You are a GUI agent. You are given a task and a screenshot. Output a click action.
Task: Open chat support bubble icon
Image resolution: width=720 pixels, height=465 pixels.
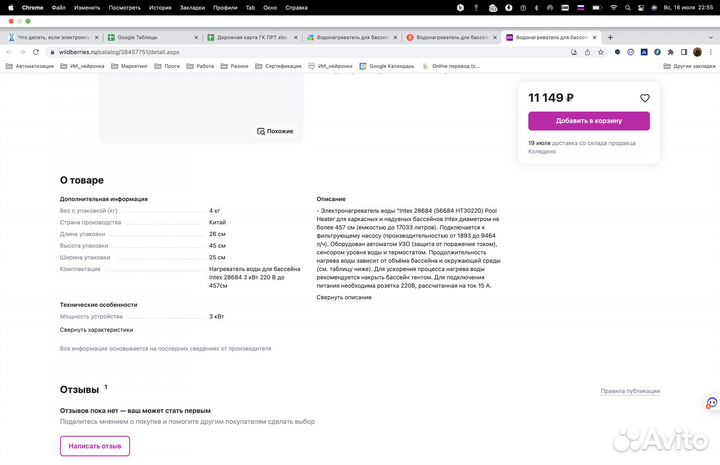(711, 403)
